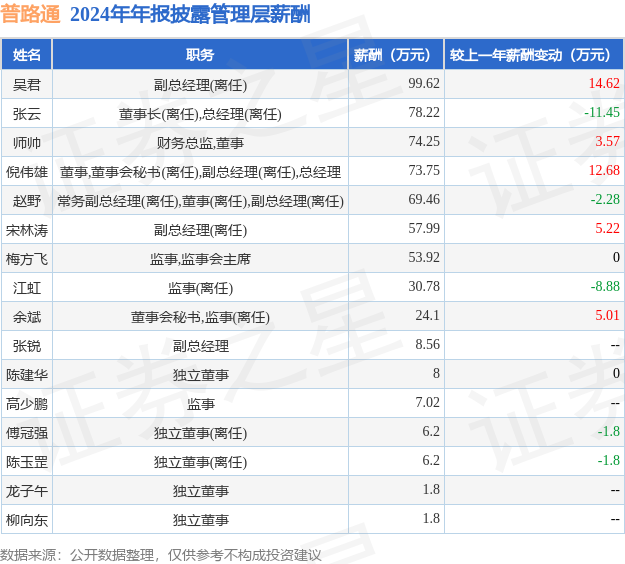The height and width of the screenshot is (564, 625).
Task: Select the name cell 师帅
Action: 27,143
